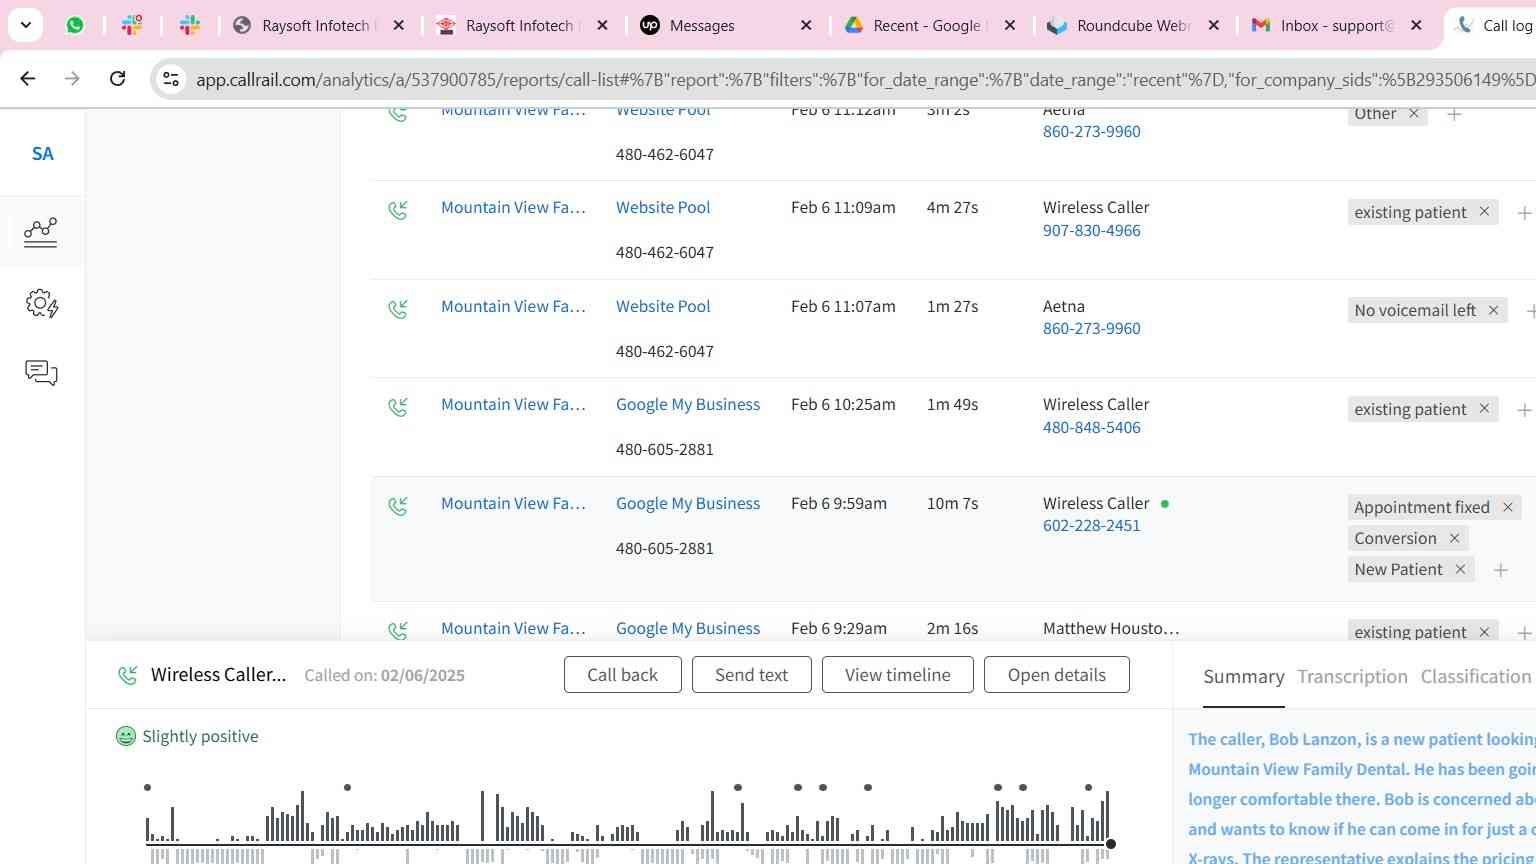Open Google My Business link for 10:25am call

[x=688, y=404]
